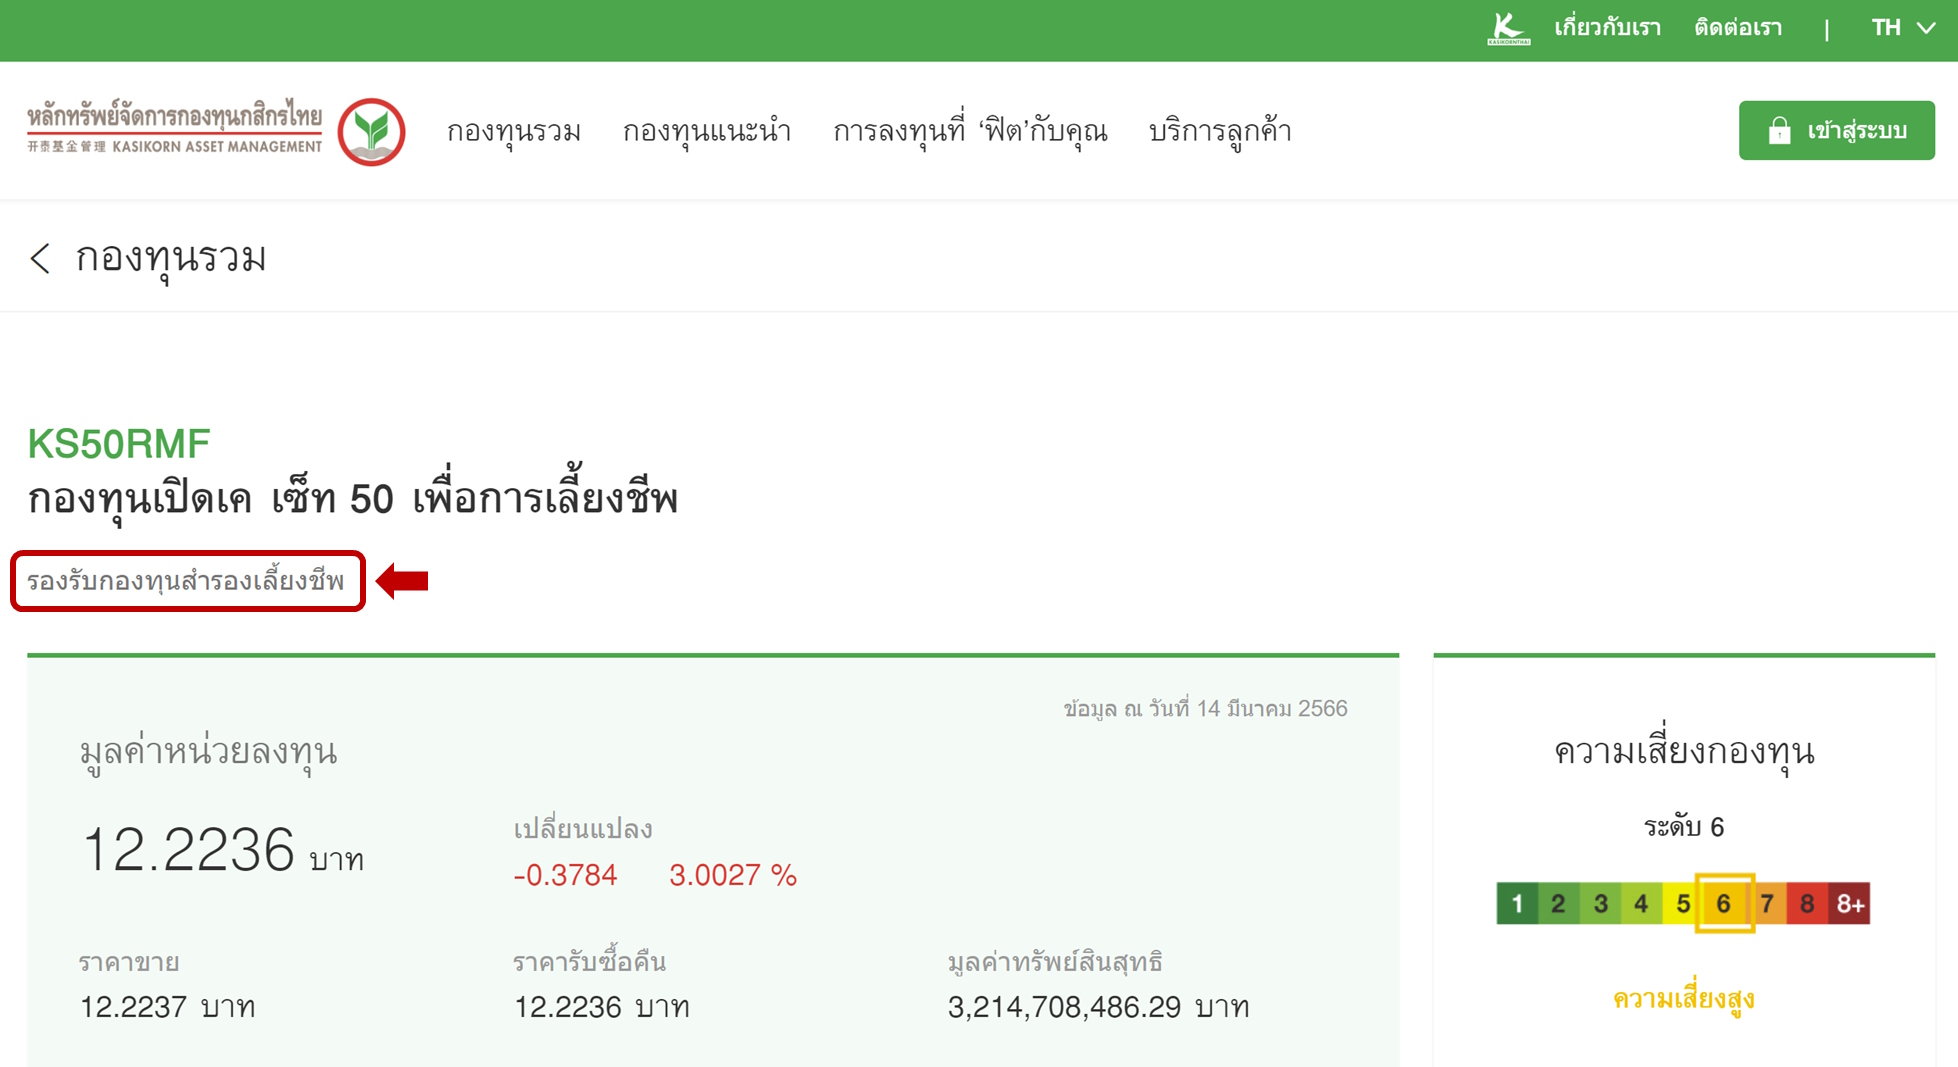1958x1067 pixels.
Task: Click fund name กองทุนเปิดเค เซ็ท 50 เพื่อการเลี้ยงชีพ
Action: coord(353,497)
